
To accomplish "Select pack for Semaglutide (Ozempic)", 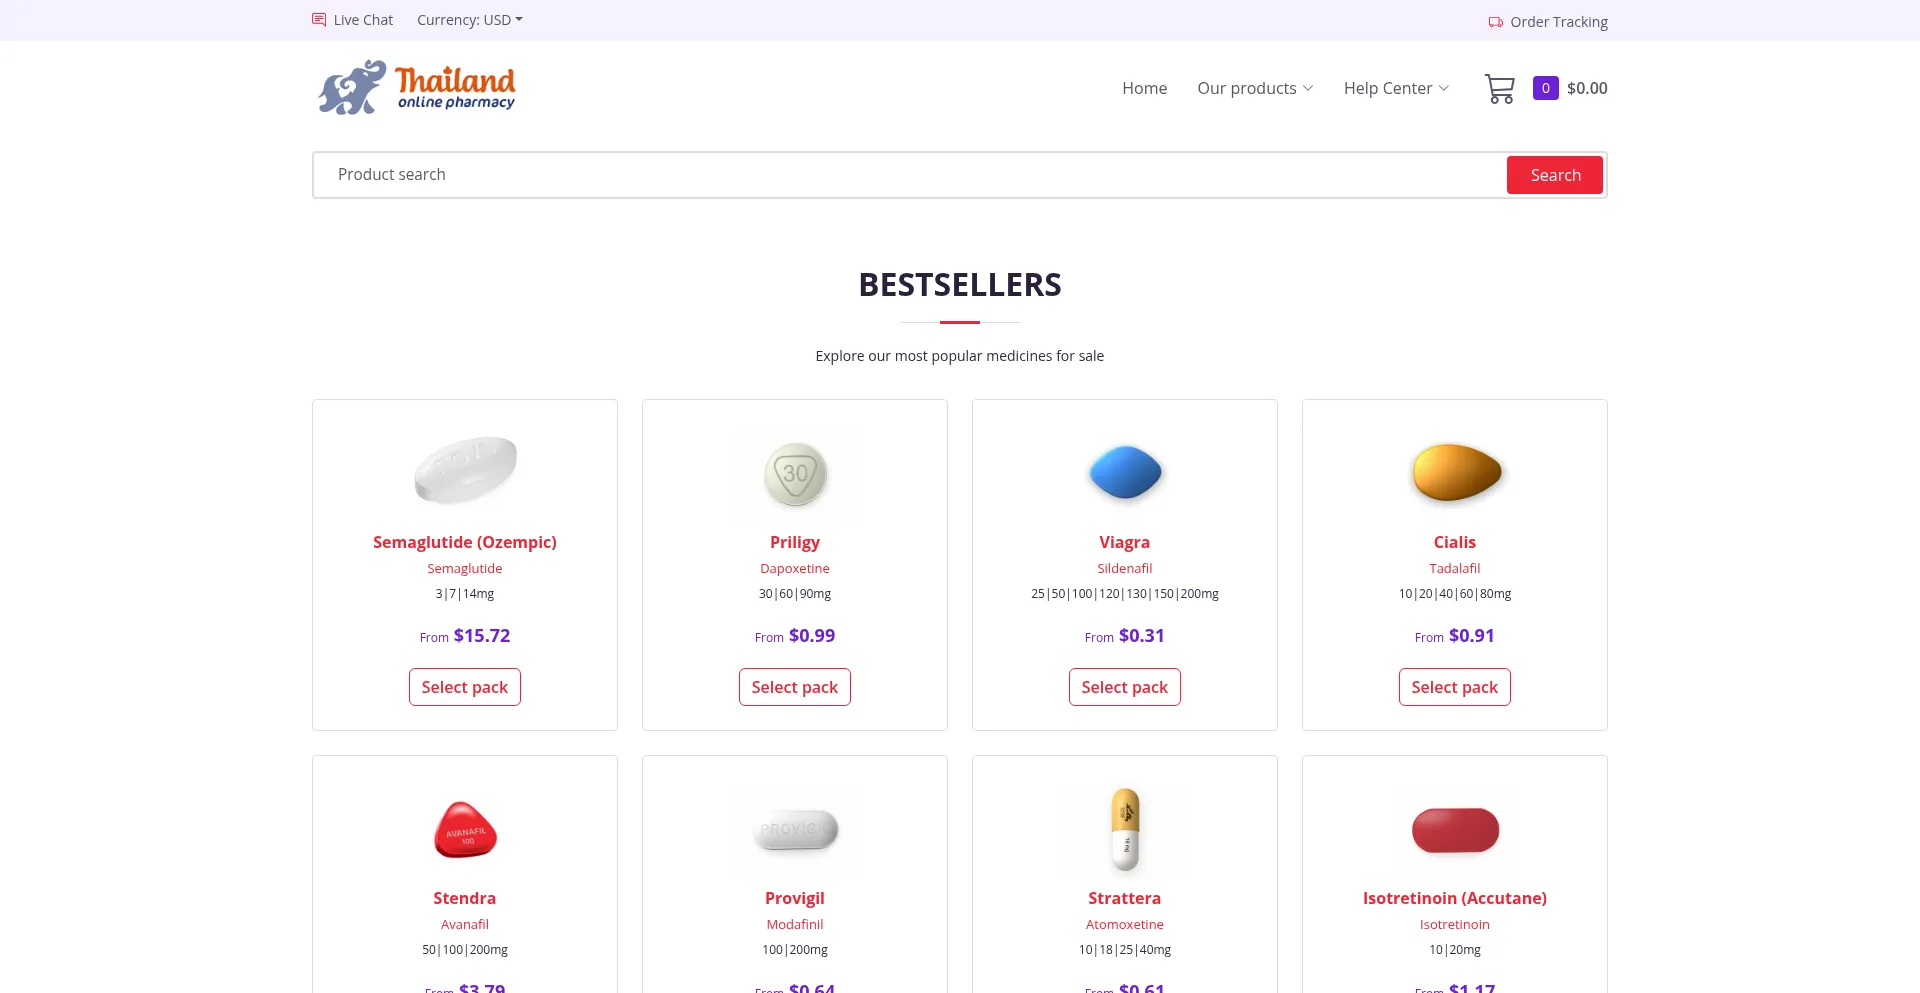I will 465,687.
